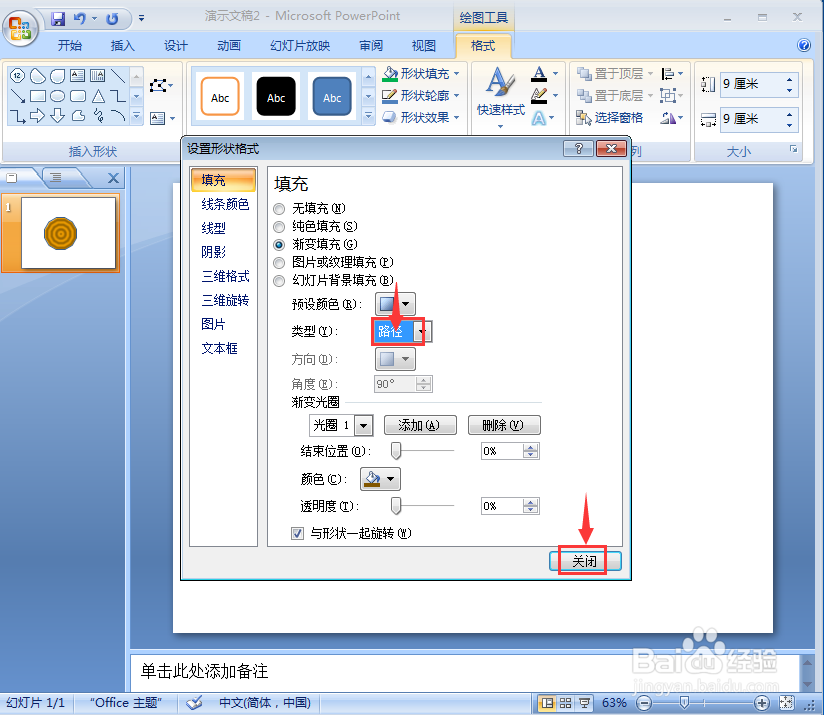Select Picture or texture fill (图片或纹理填充)
This screenshot has height=715, width=824.
[x=279, y=263]
